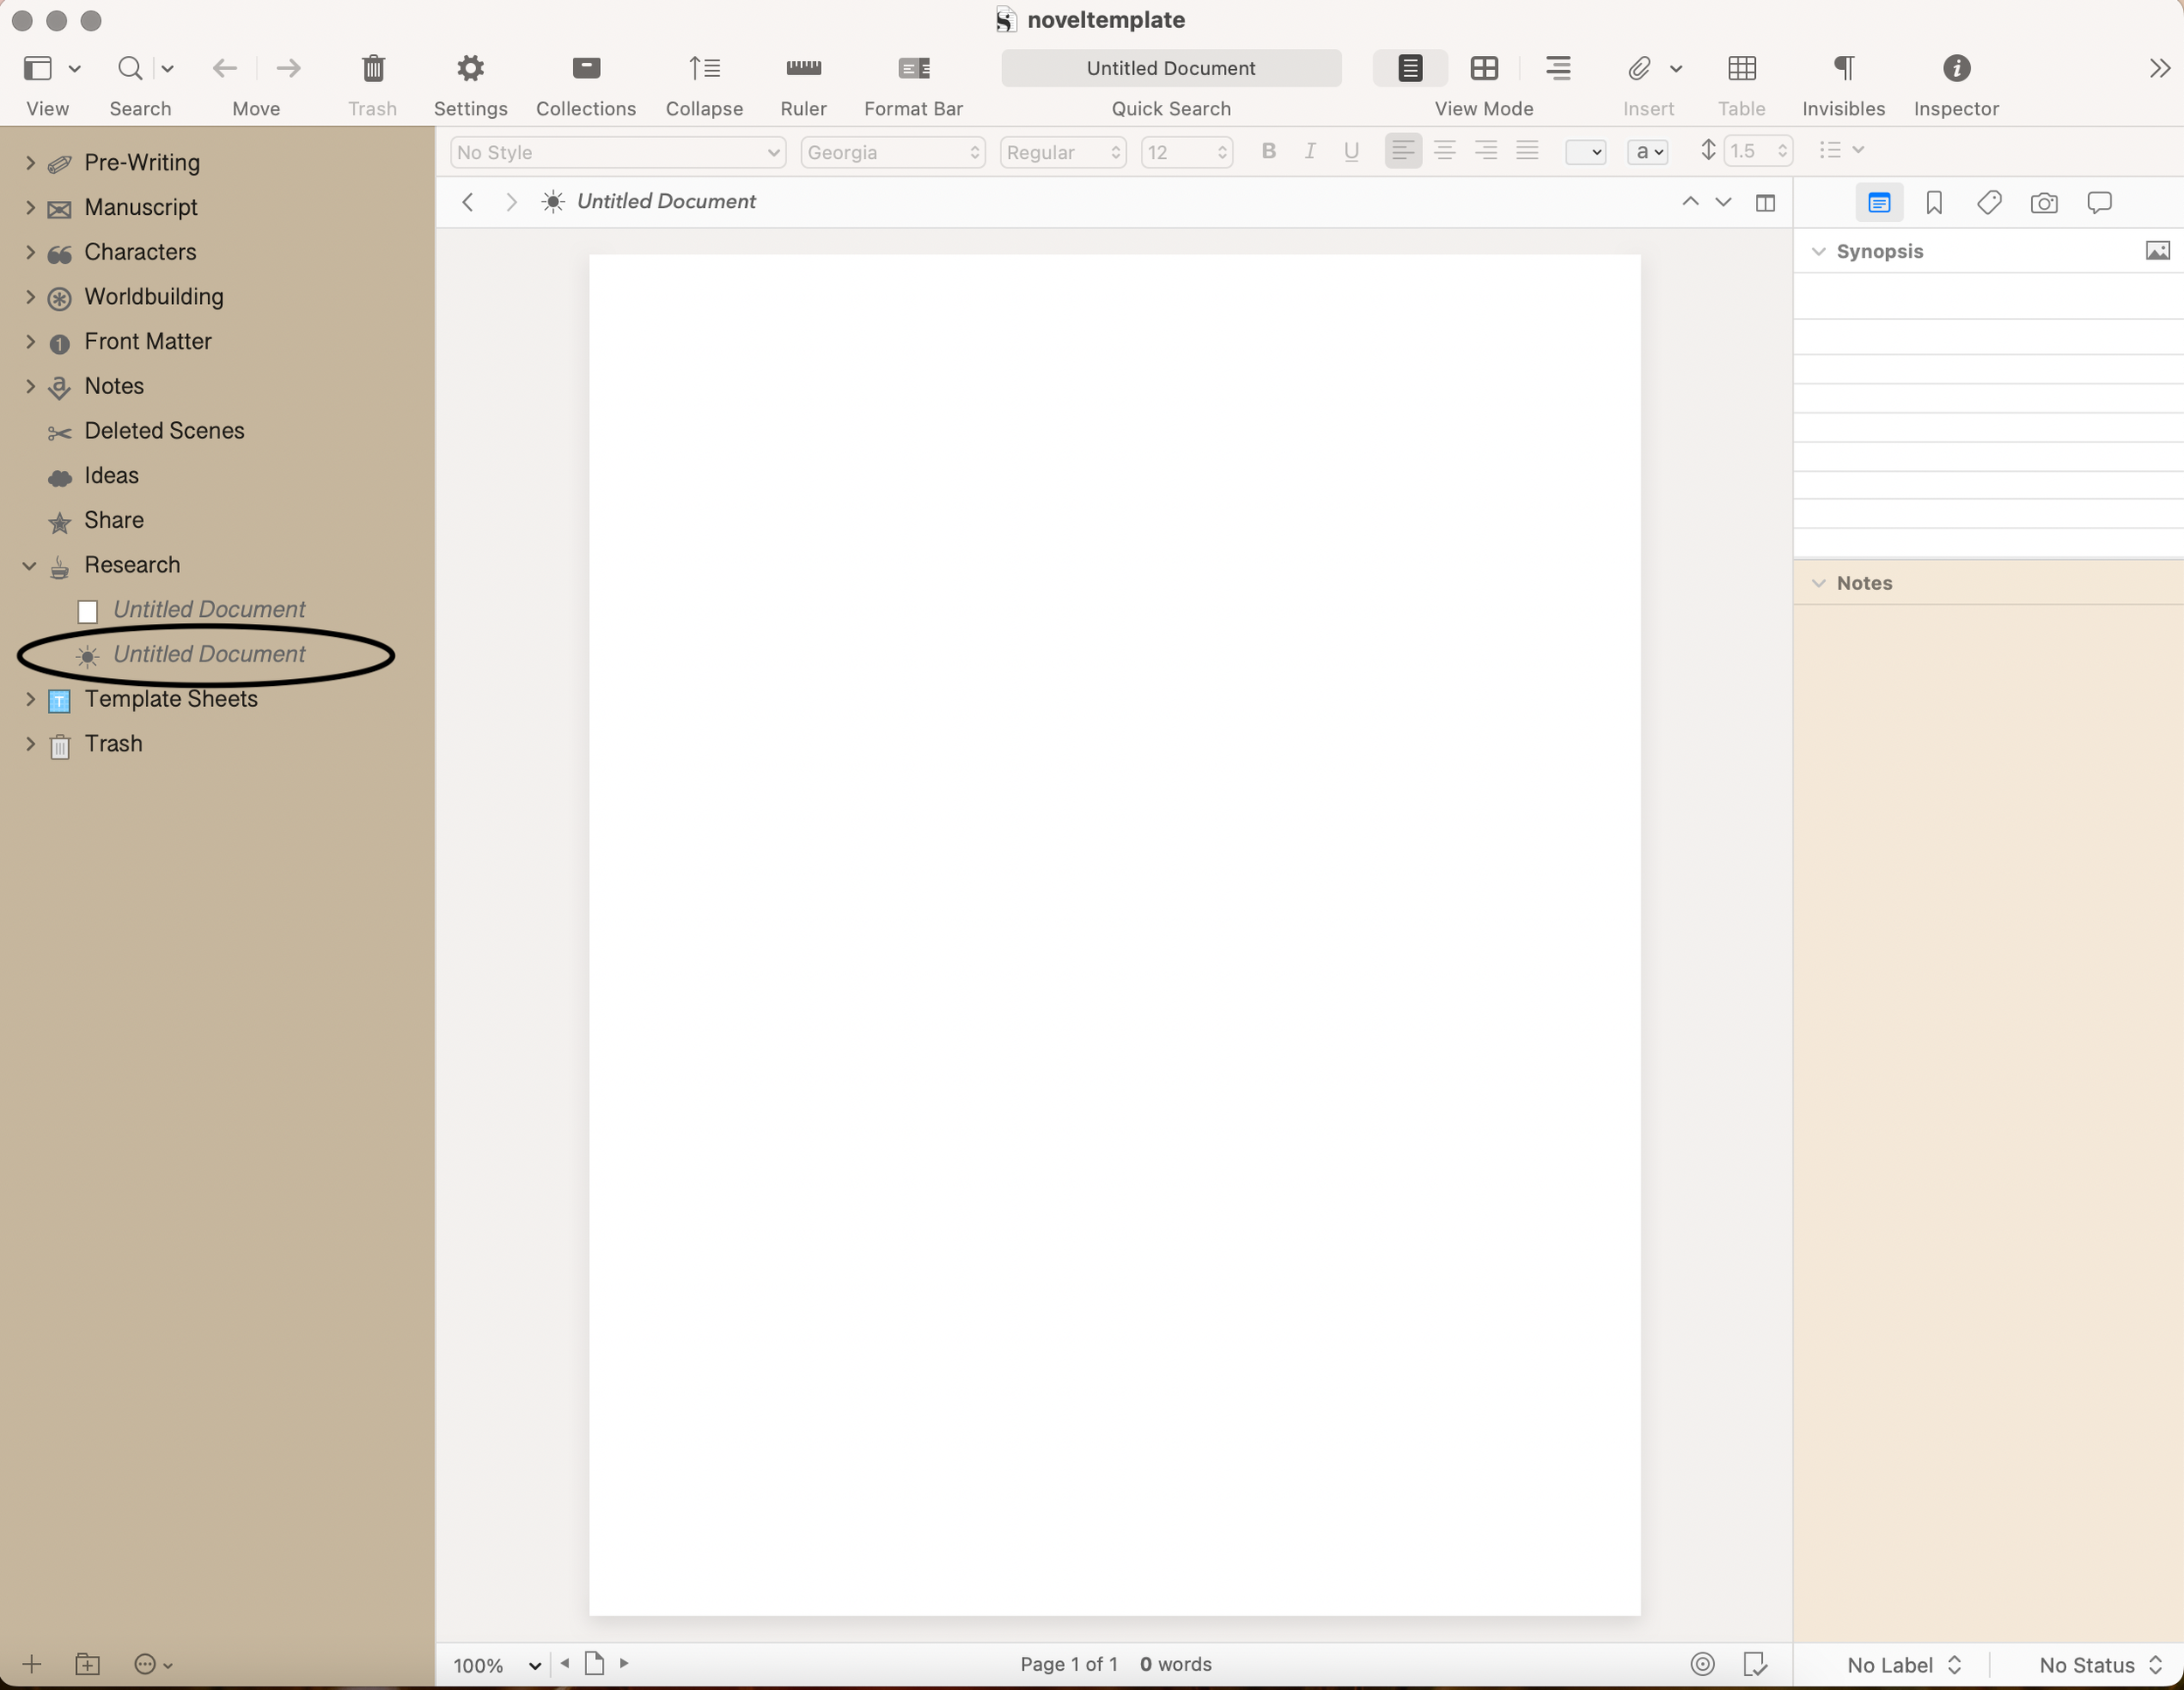Open Snapshots camera tab in inspector
This screenshot has height=1690, width=2184.
coord(2044,203)
